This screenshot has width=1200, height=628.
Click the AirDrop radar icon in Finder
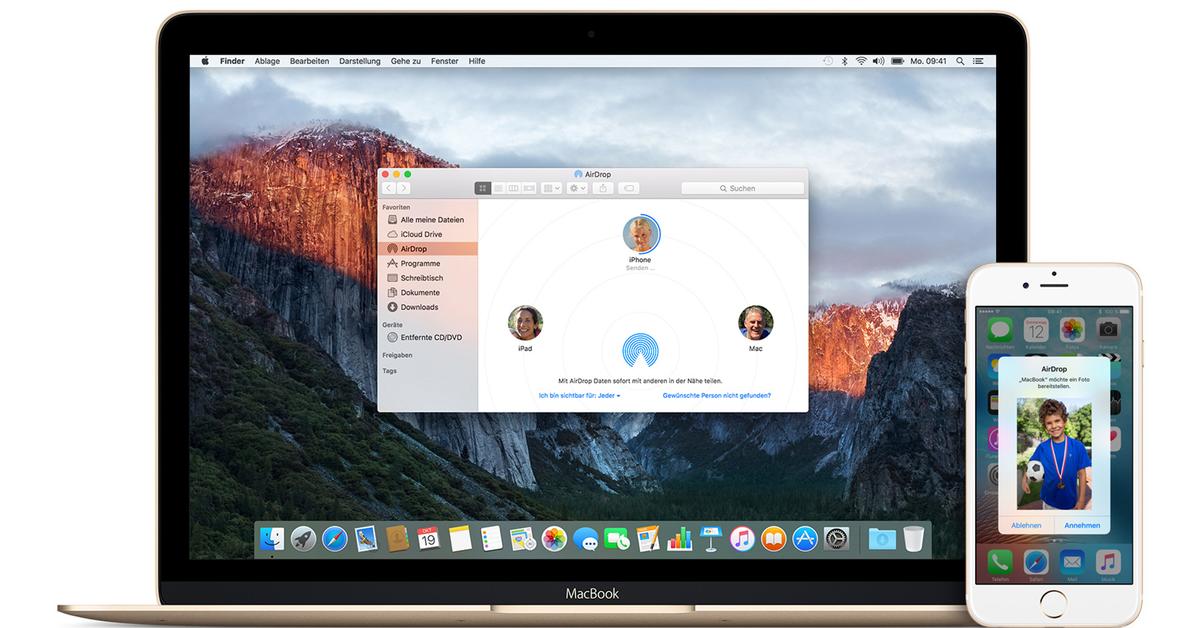(640, 351)
